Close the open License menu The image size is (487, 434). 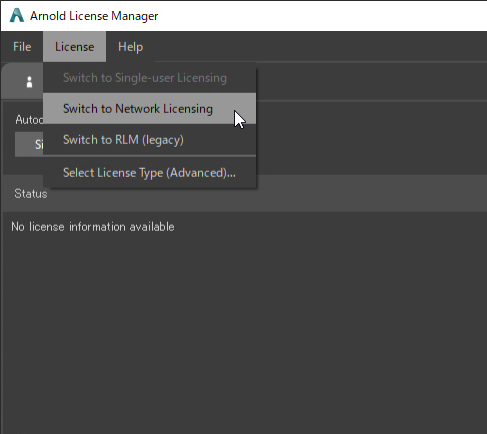[x=74, y=47]
